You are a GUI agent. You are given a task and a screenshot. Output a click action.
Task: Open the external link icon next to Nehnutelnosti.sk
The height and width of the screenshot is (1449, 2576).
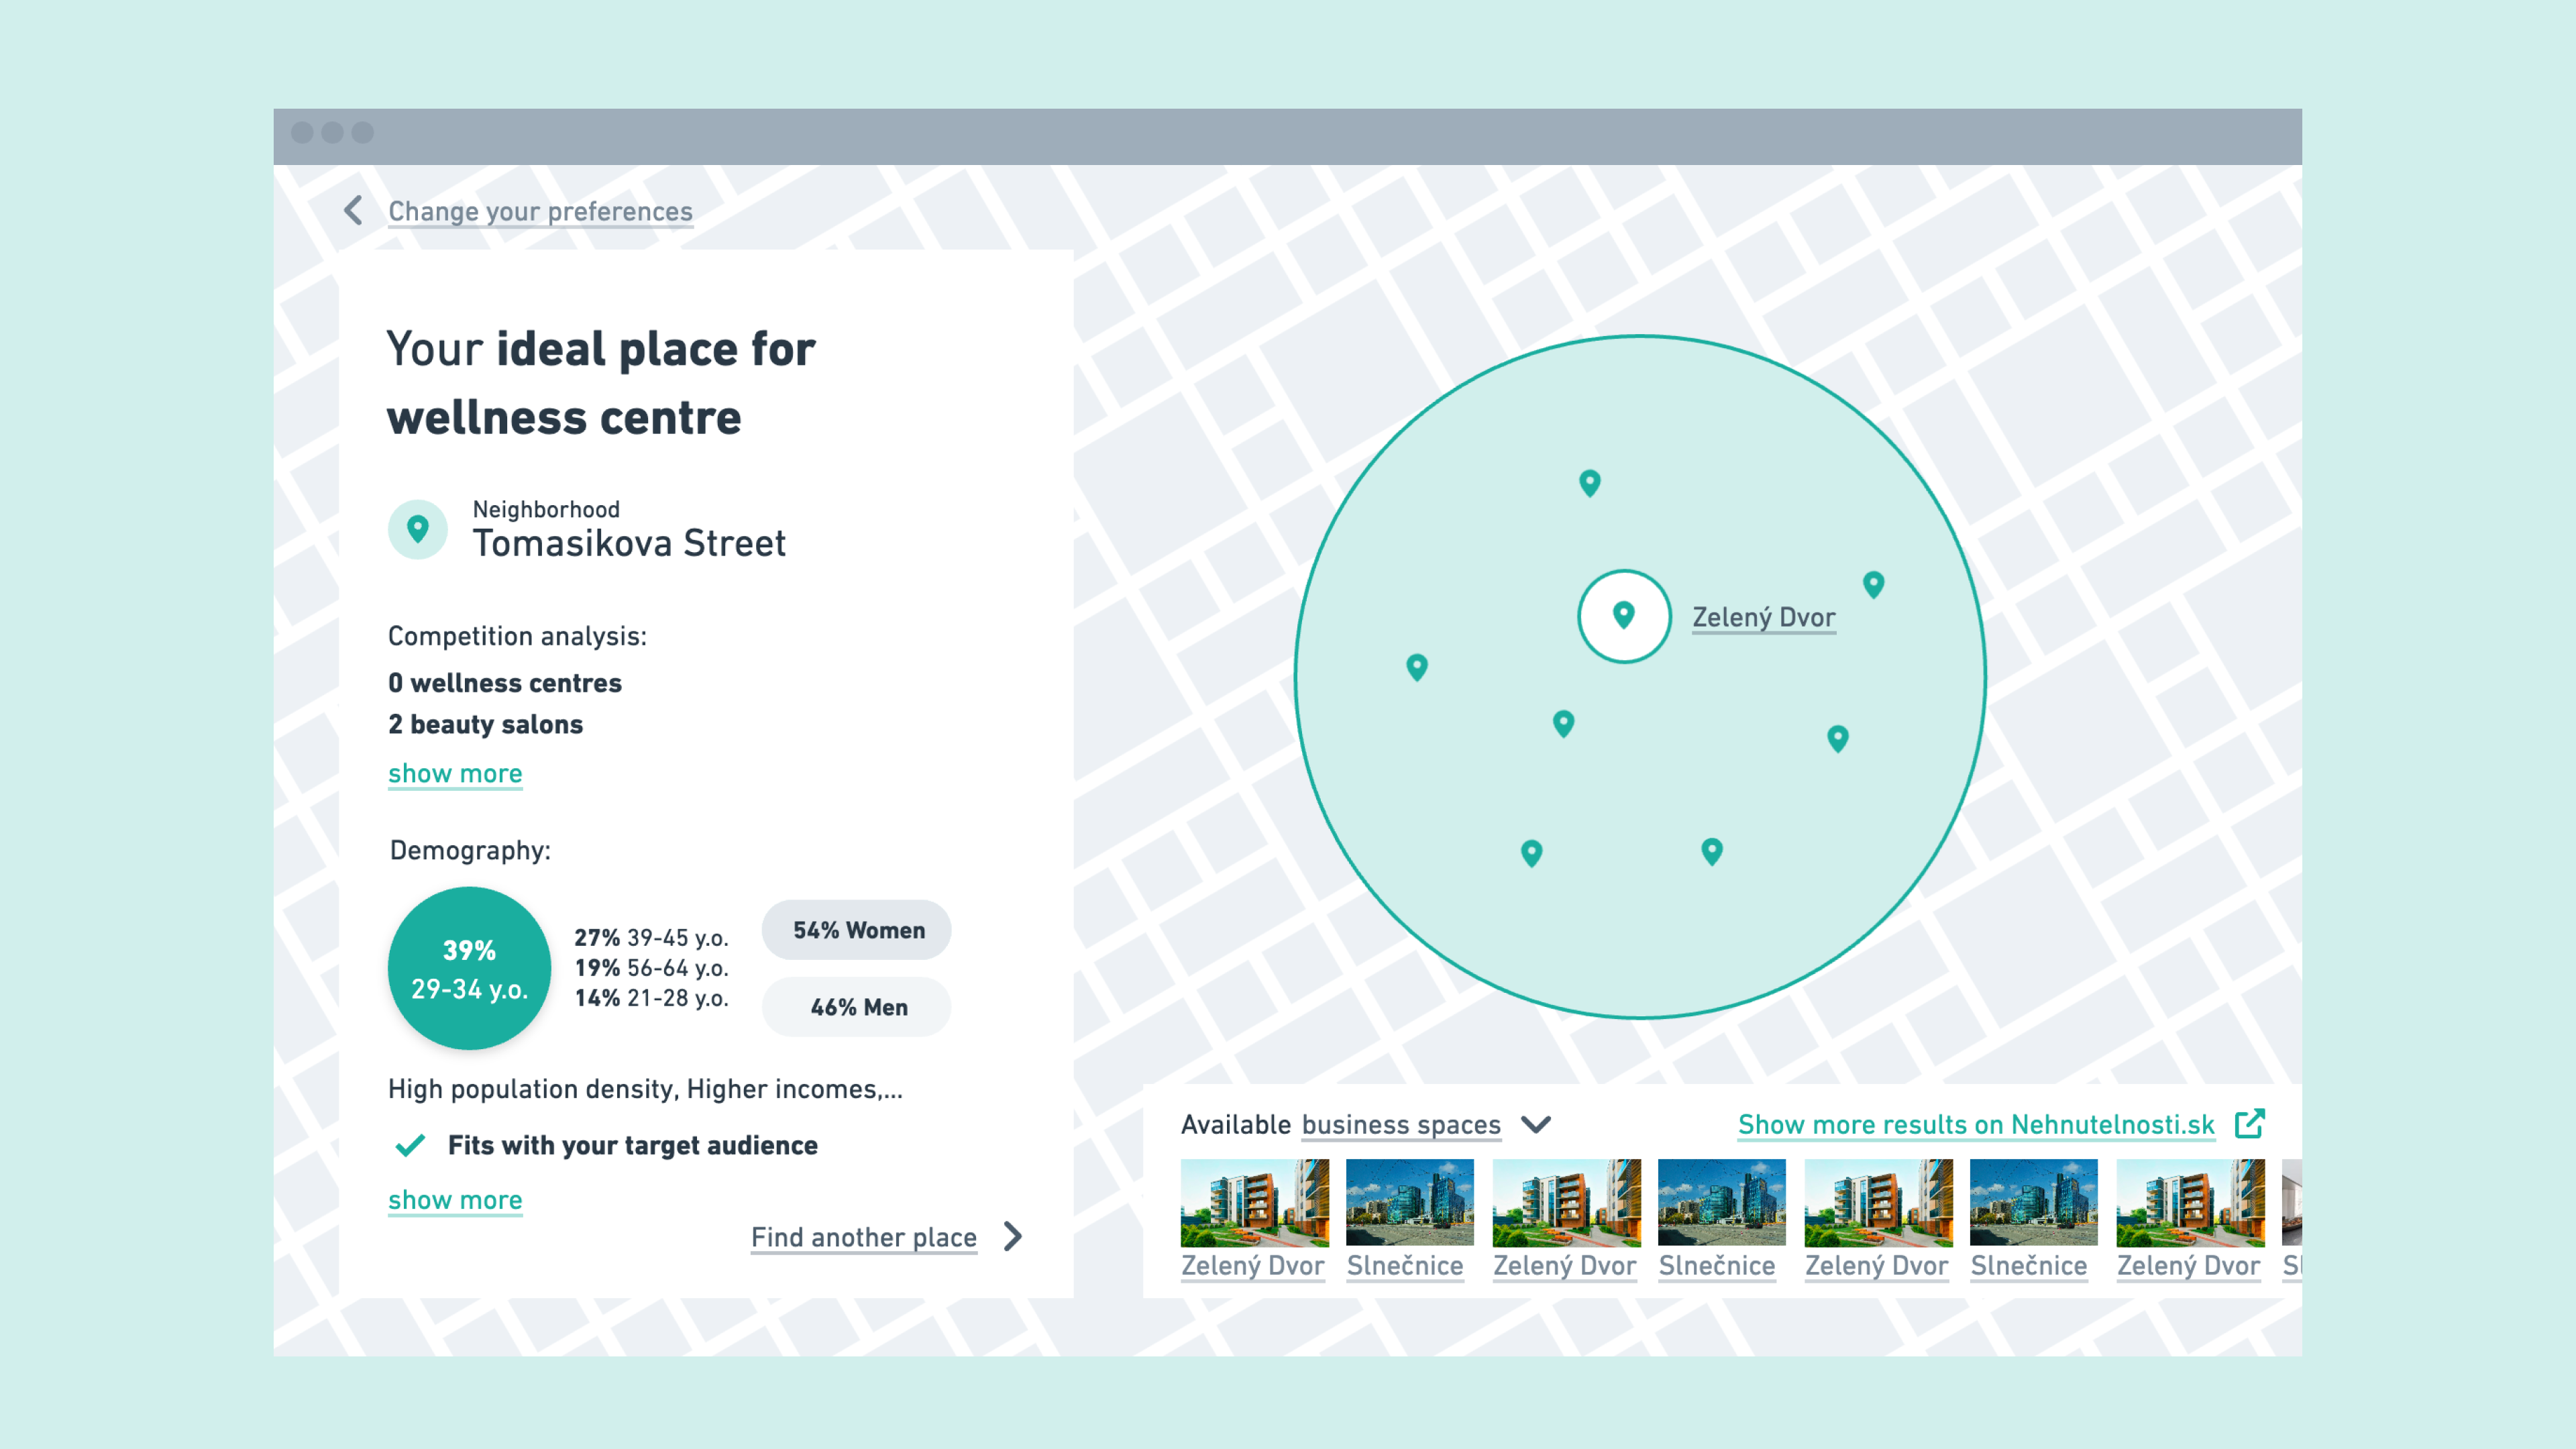[2249, 1123]
